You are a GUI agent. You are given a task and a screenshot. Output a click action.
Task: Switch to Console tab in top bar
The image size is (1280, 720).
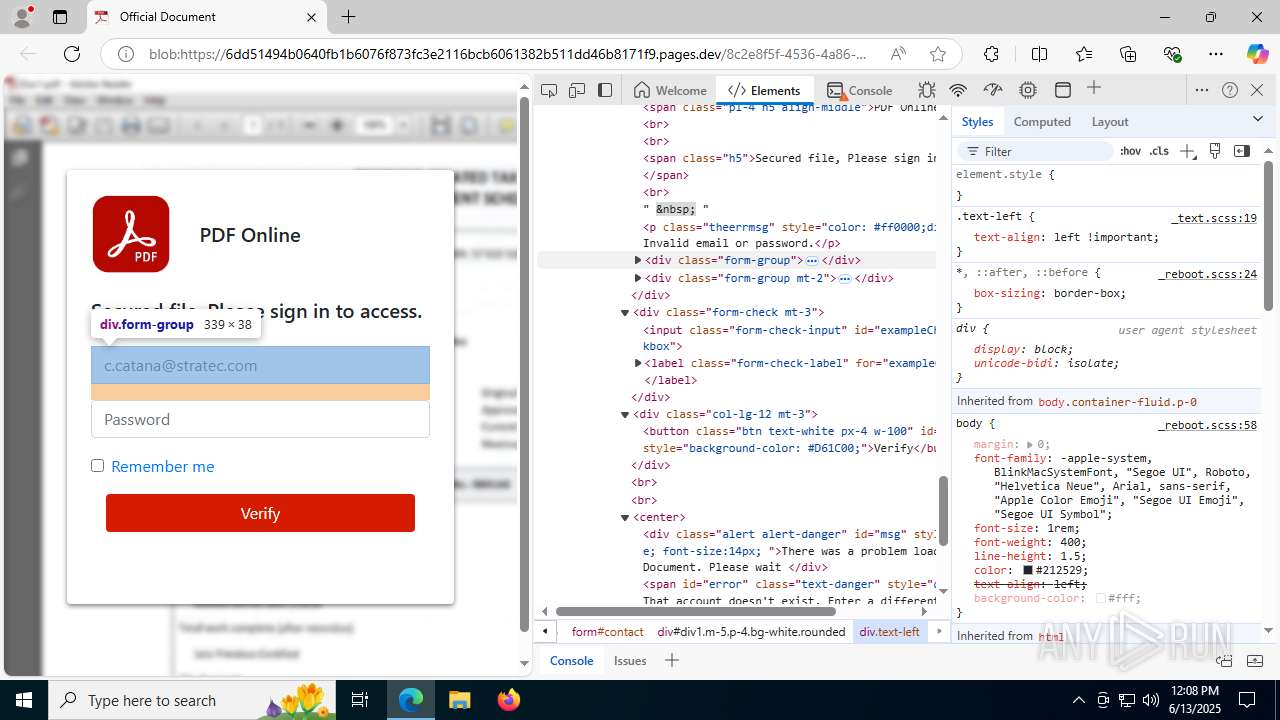coord(860,90)
